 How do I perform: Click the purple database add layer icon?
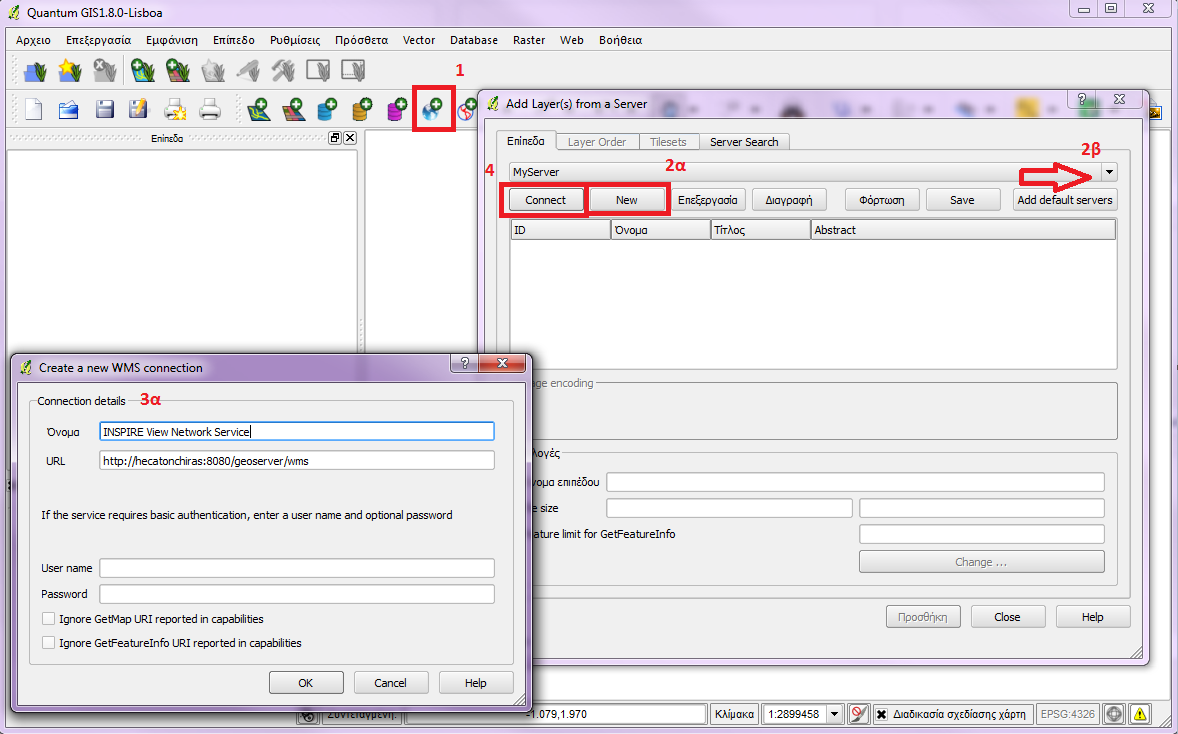pos(397,110)
